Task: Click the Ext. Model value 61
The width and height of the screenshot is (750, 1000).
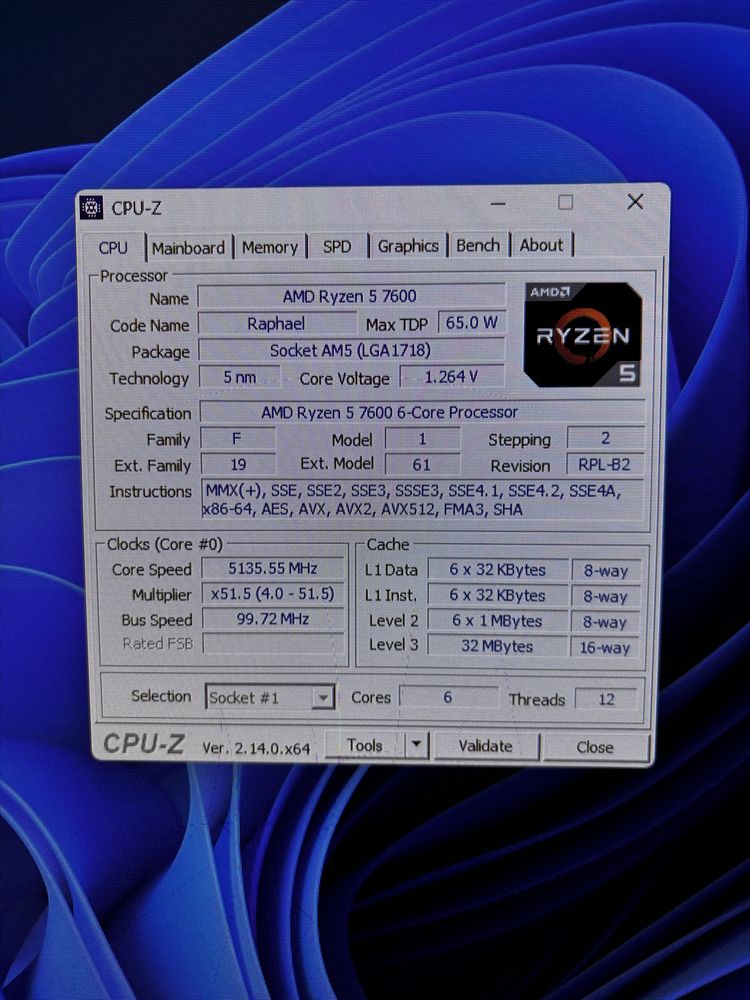Action: coord(422,464)
